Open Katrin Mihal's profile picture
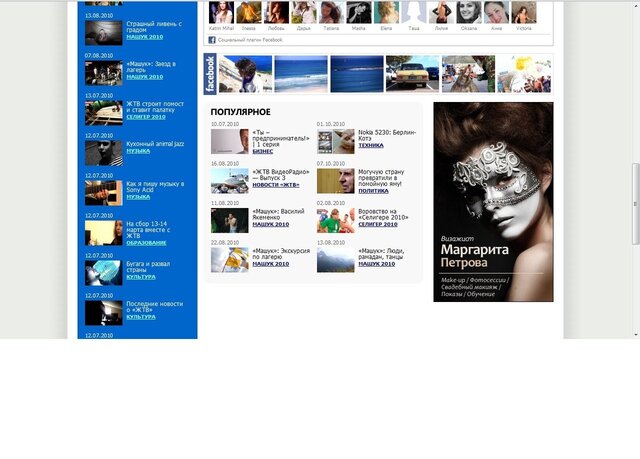Screen dimensions: 640x459 (x=221, y=12)
